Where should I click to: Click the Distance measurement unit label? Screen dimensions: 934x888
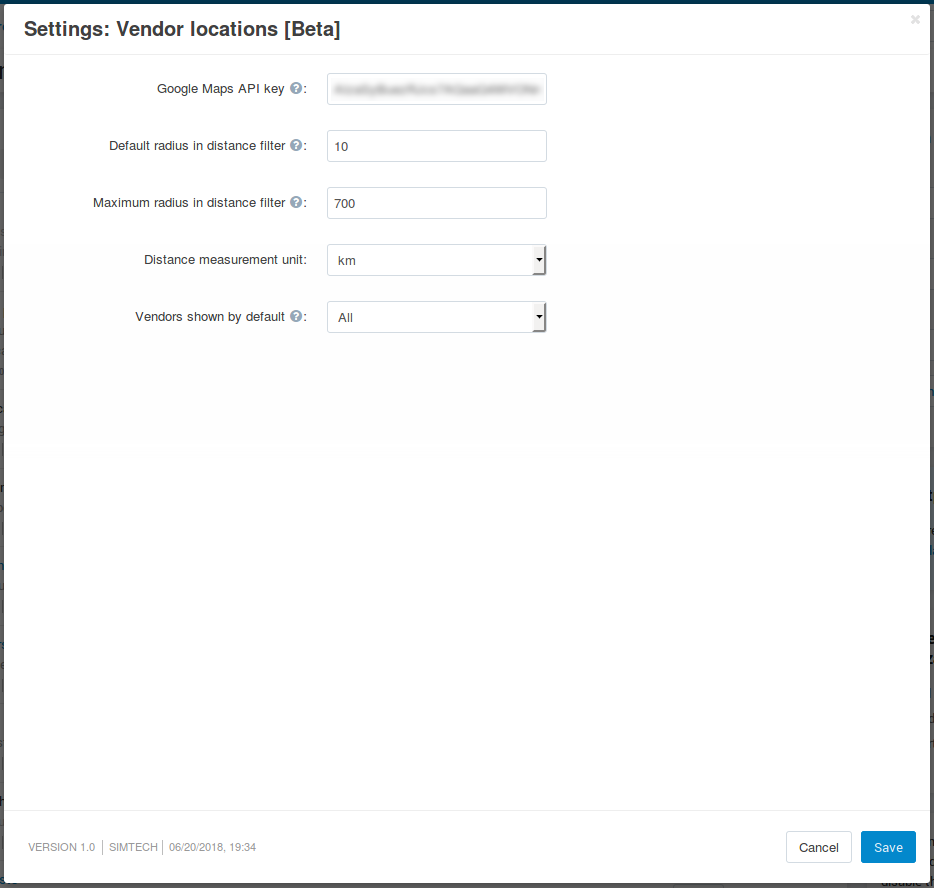tap(225, 260)
